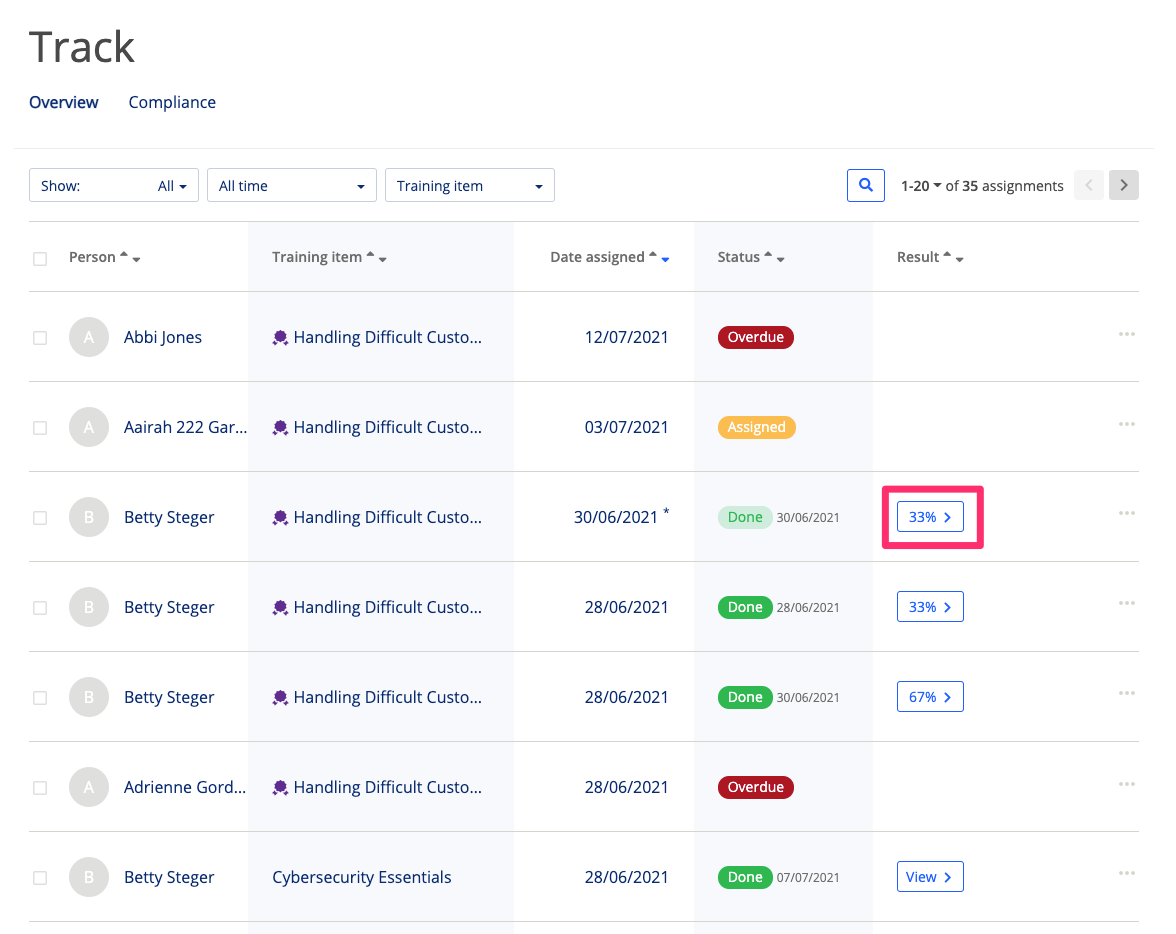Click the Assigned status badge

click(756, 427)
